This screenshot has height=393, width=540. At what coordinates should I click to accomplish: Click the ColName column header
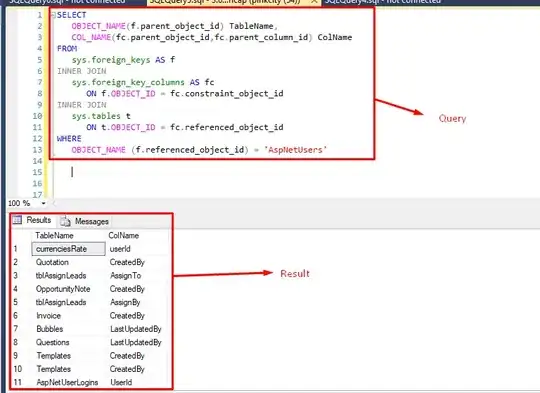point(124,236)
